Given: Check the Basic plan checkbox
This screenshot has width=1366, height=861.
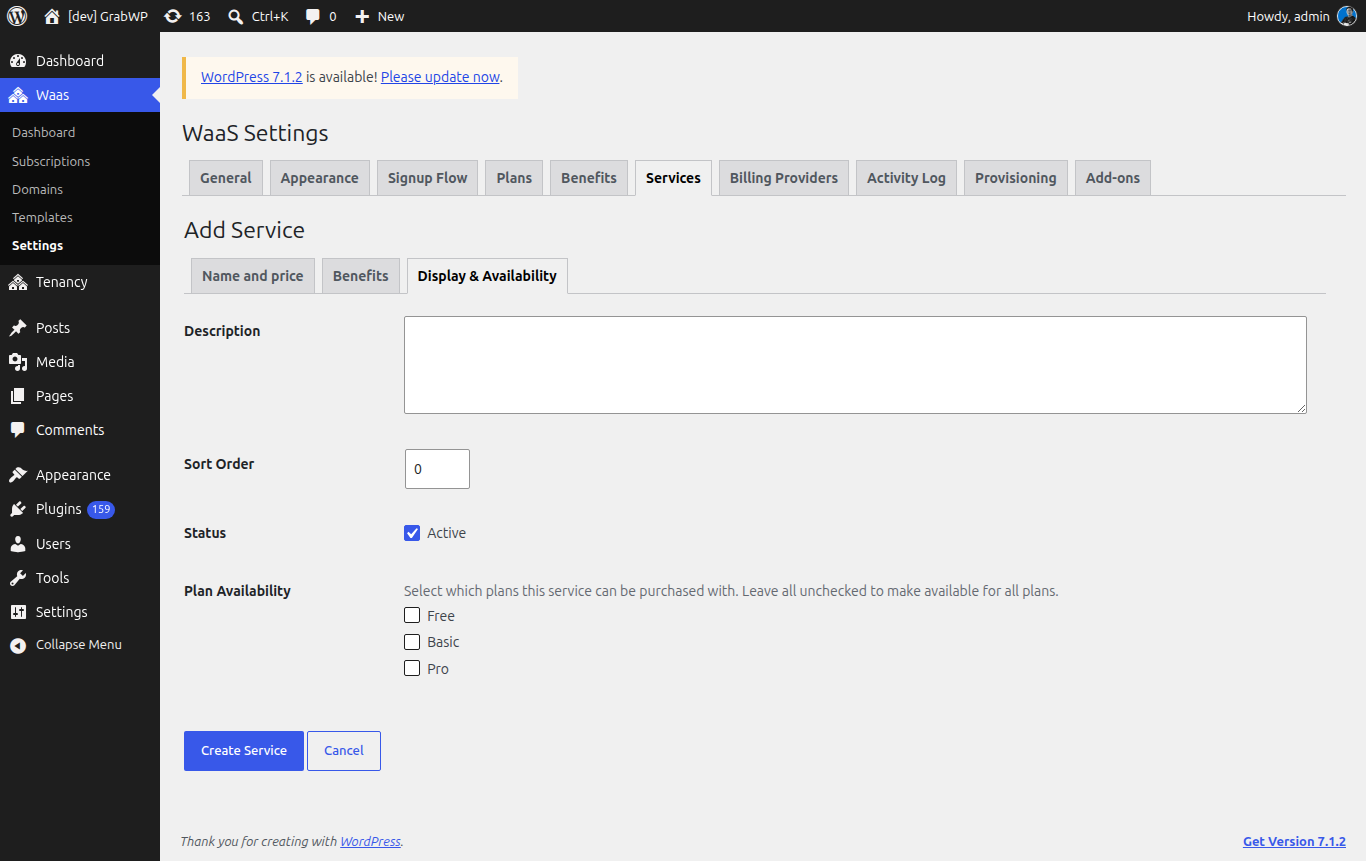Looking at the screenshot, I should 412,642.
